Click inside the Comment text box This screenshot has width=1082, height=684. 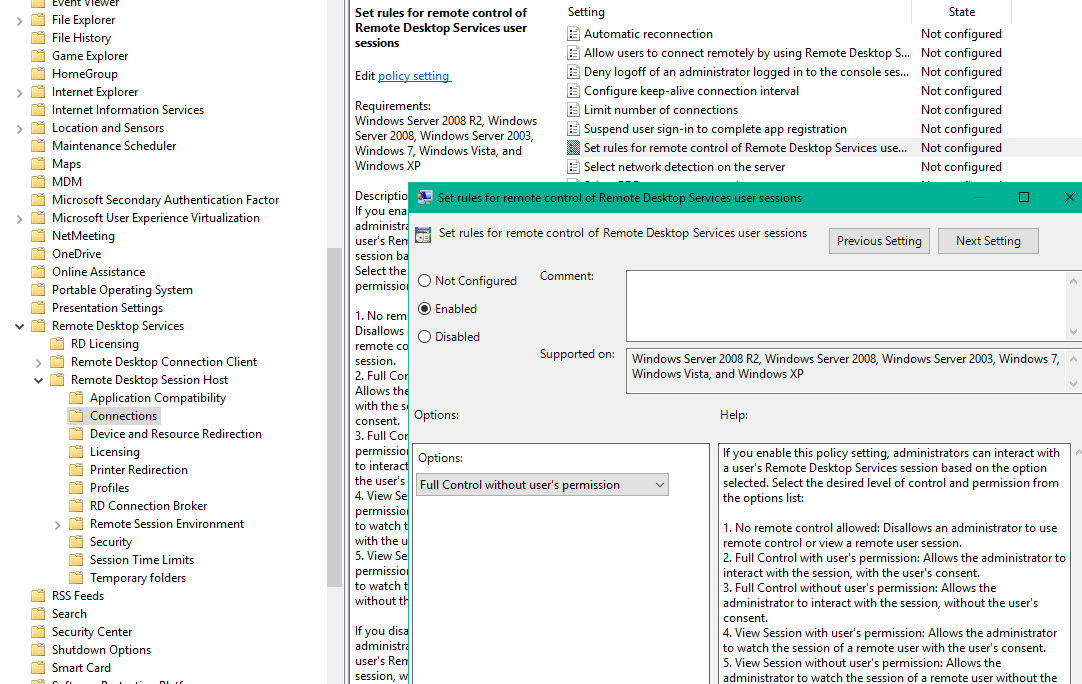847,306
